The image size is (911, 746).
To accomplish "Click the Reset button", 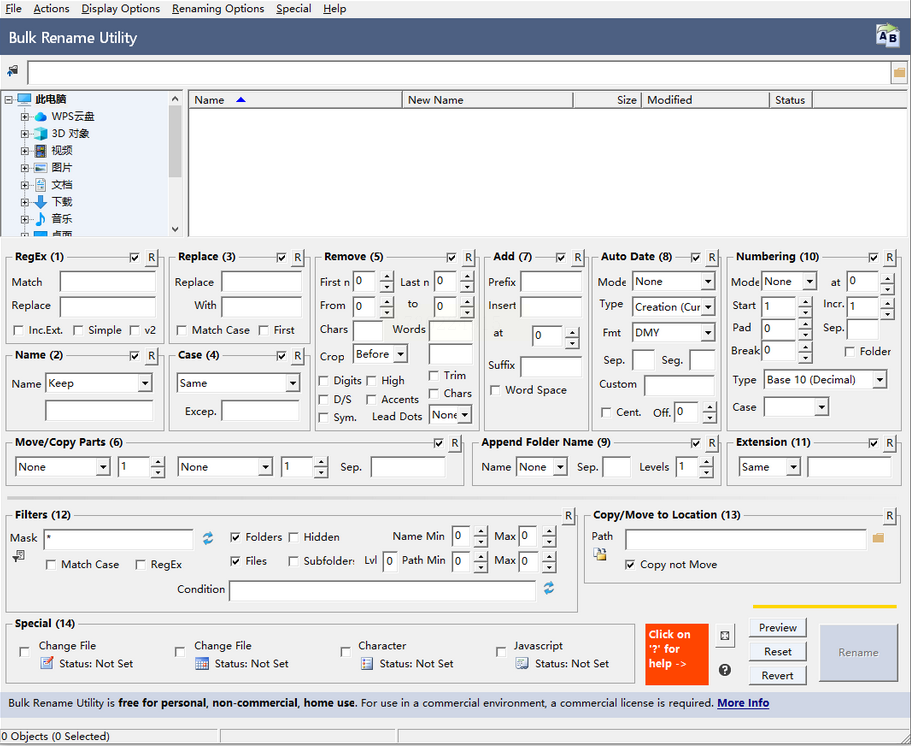I will click(x=777, y=652).
